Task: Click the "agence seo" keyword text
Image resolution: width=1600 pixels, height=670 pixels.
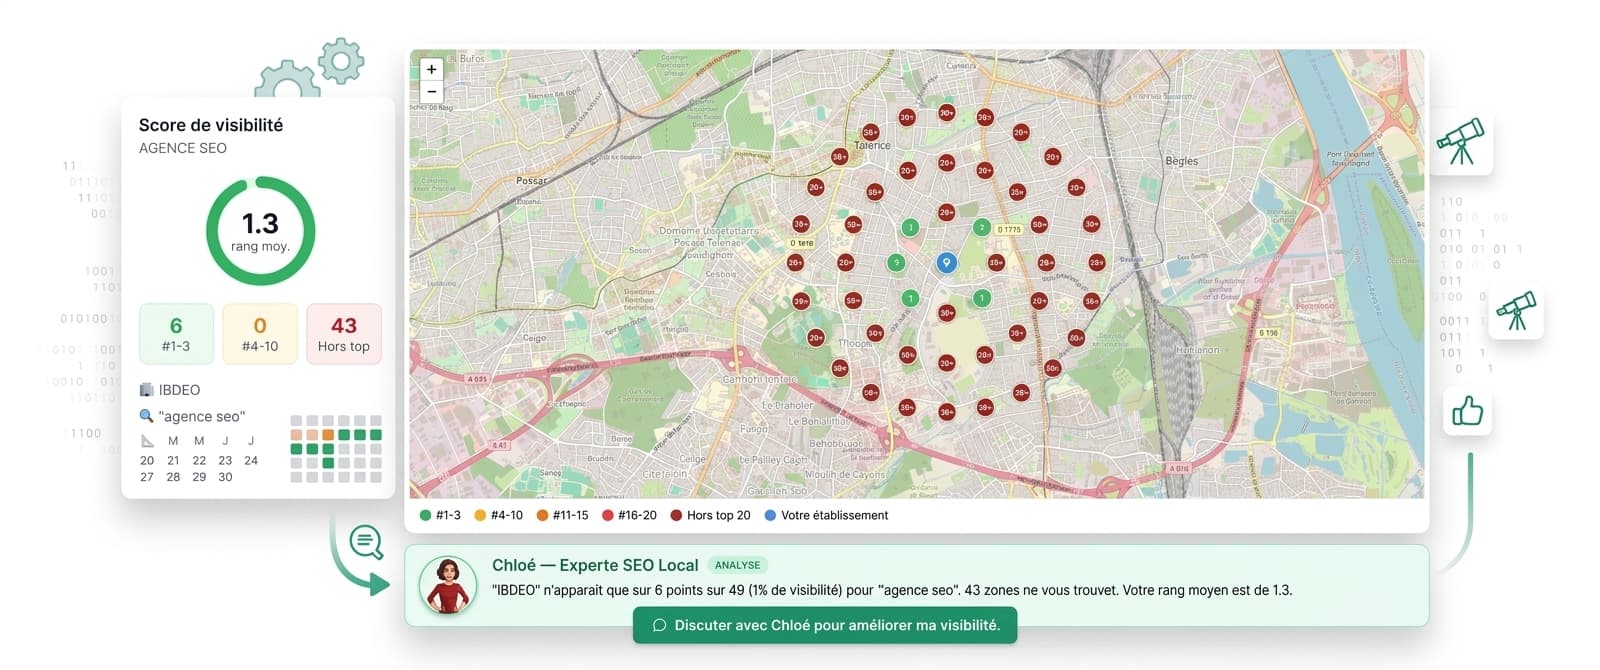Action: pos(202,416)
